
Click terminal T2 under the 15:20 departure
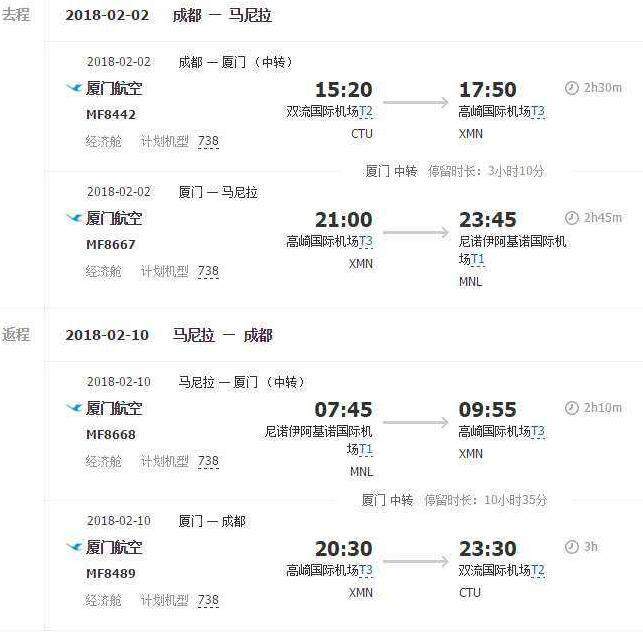366,112
